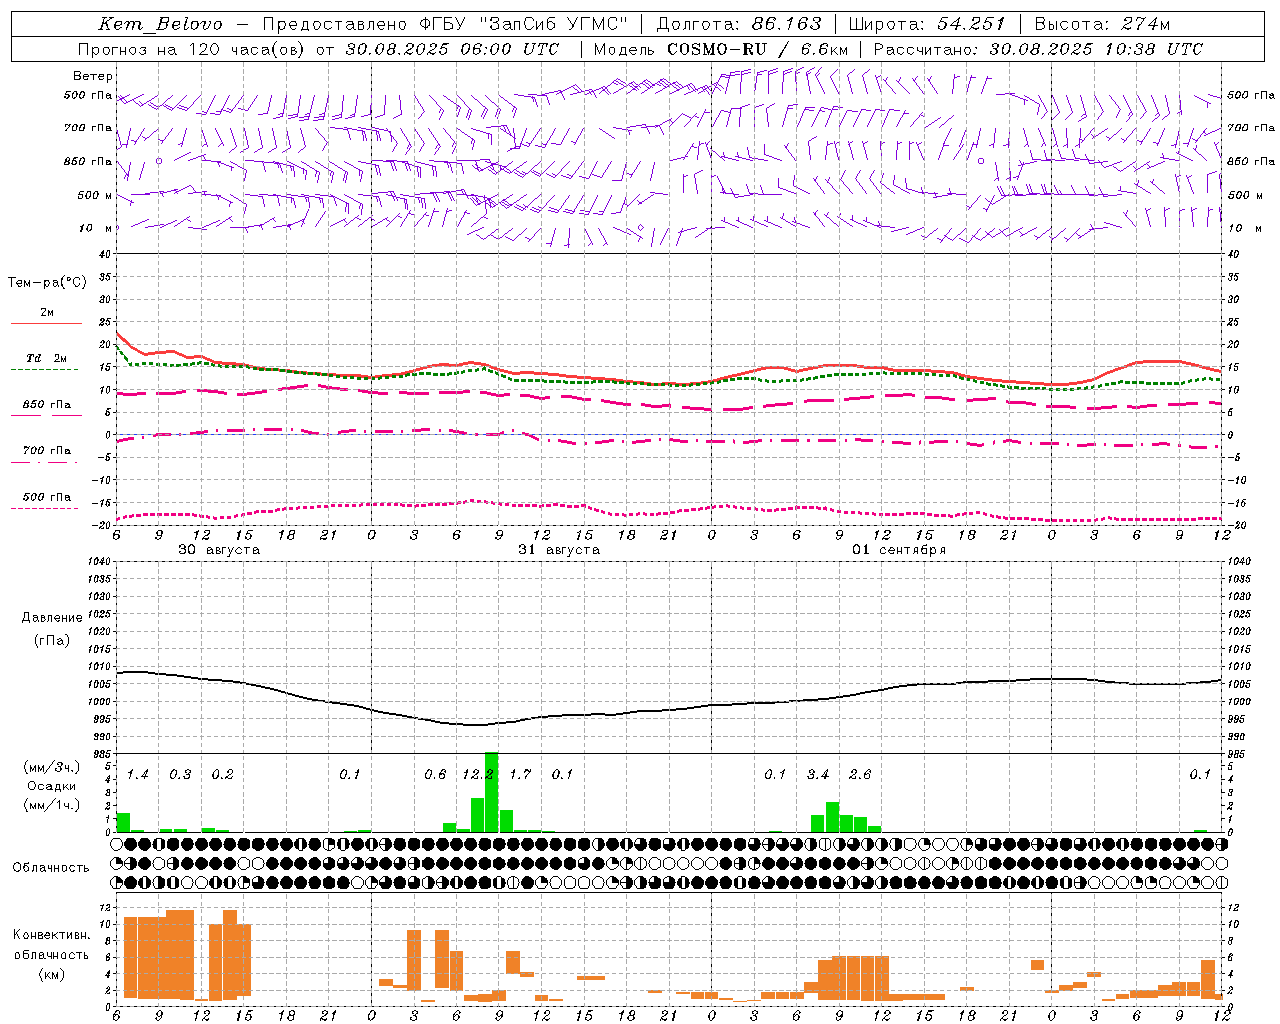Click the 'Давление' pressure panel label
This screenshot has width=1280, height=1024.
tap(52, 618)
